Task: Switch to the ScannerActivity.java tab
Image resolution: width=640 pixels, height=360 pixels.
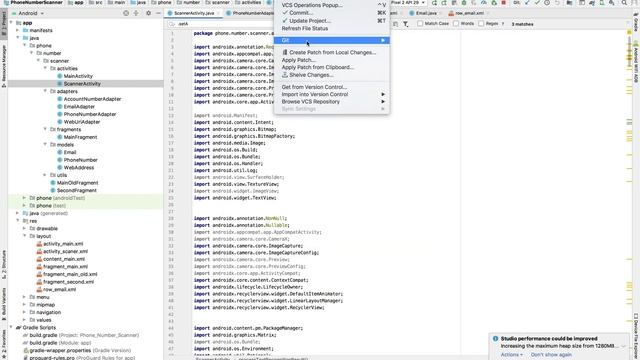Action: coord(193,13)
